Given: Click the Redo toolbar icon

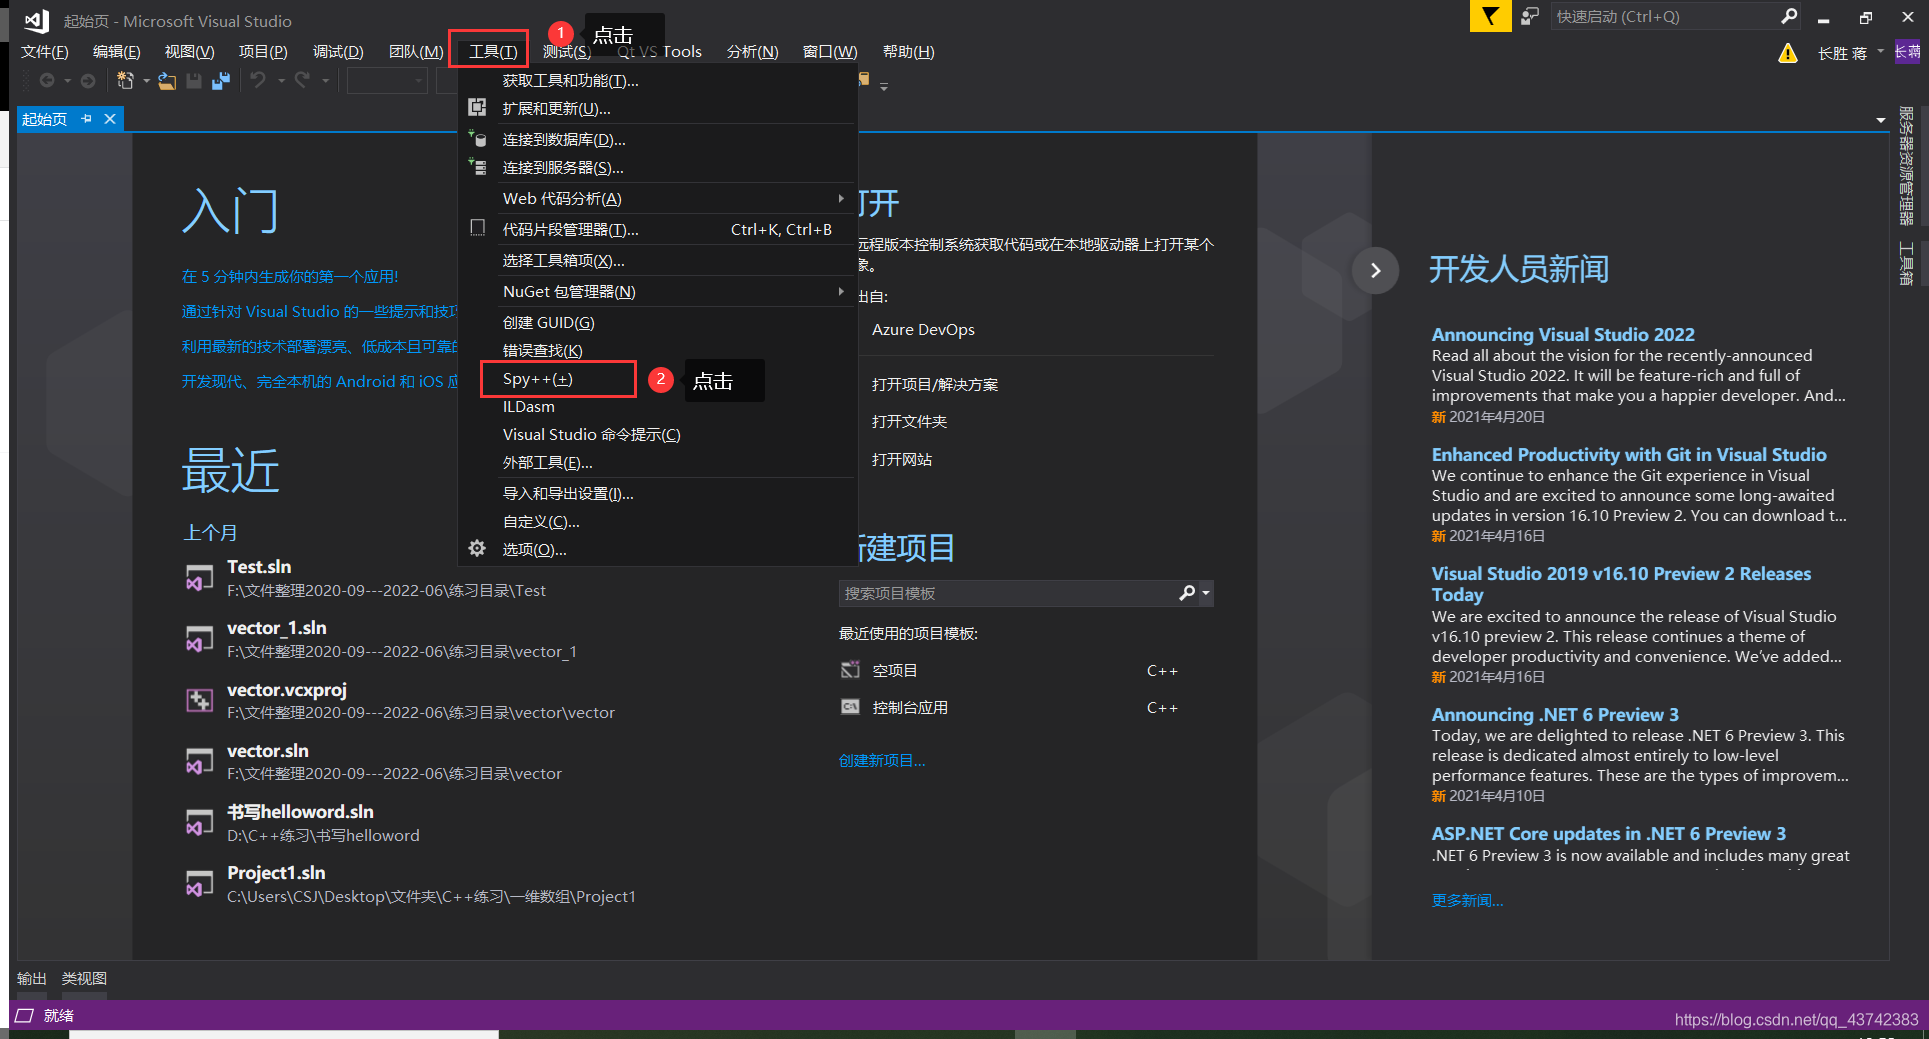Looking at the screenshot, I should tap(302, 80).
